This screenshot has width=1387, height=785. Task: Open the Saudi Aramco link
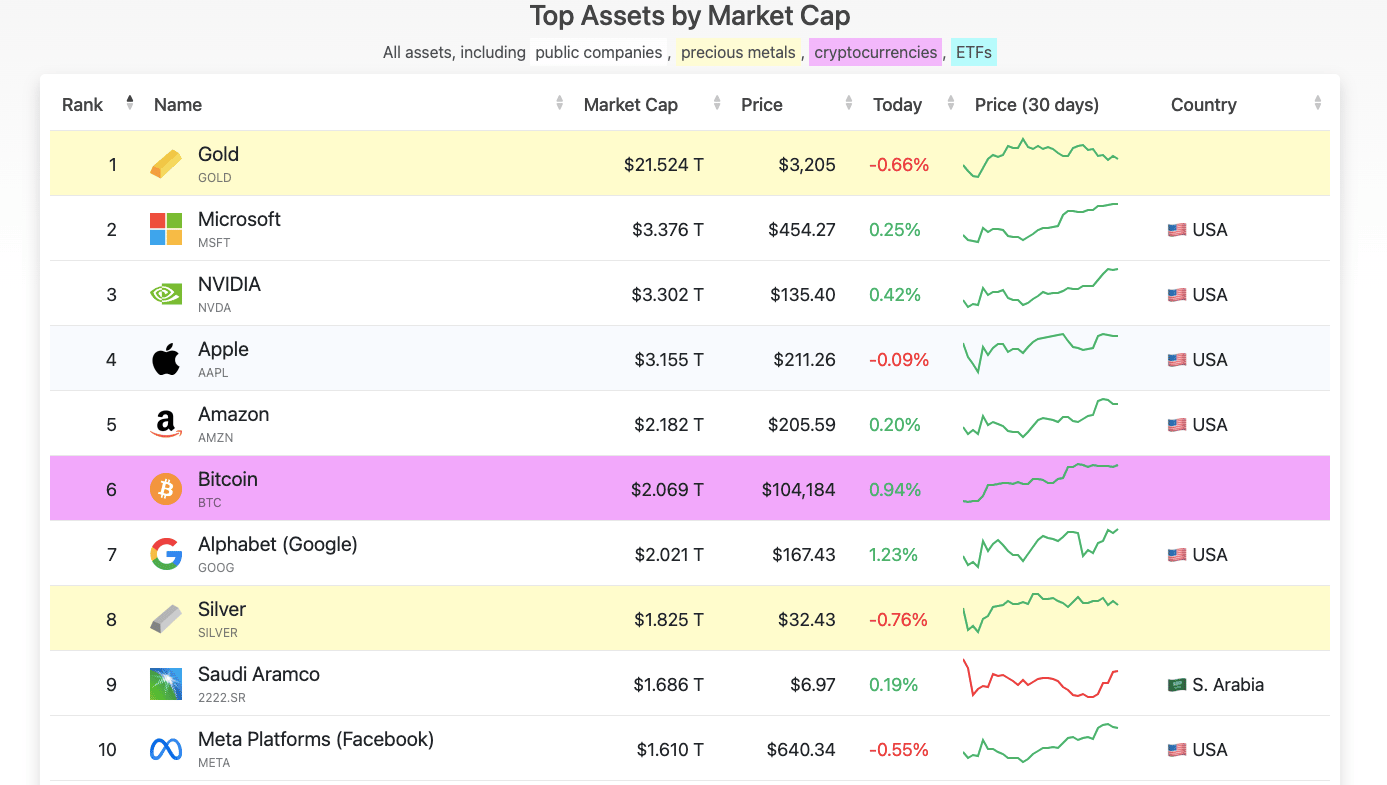(259, 674)
